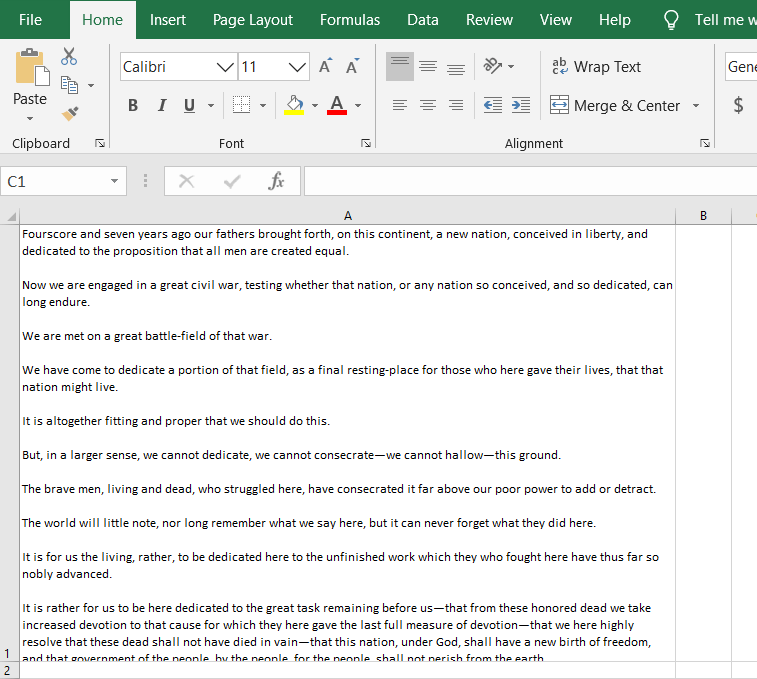Click the Cancel X in formula bar
Viewport: 757px width, 679px height.
(186, 181)
